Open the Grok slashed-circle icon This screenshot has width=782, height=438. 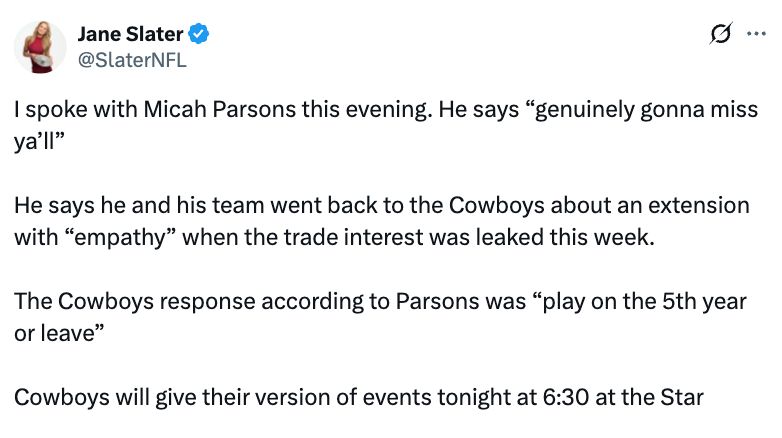pyautogui.click(x=721, y=33)
